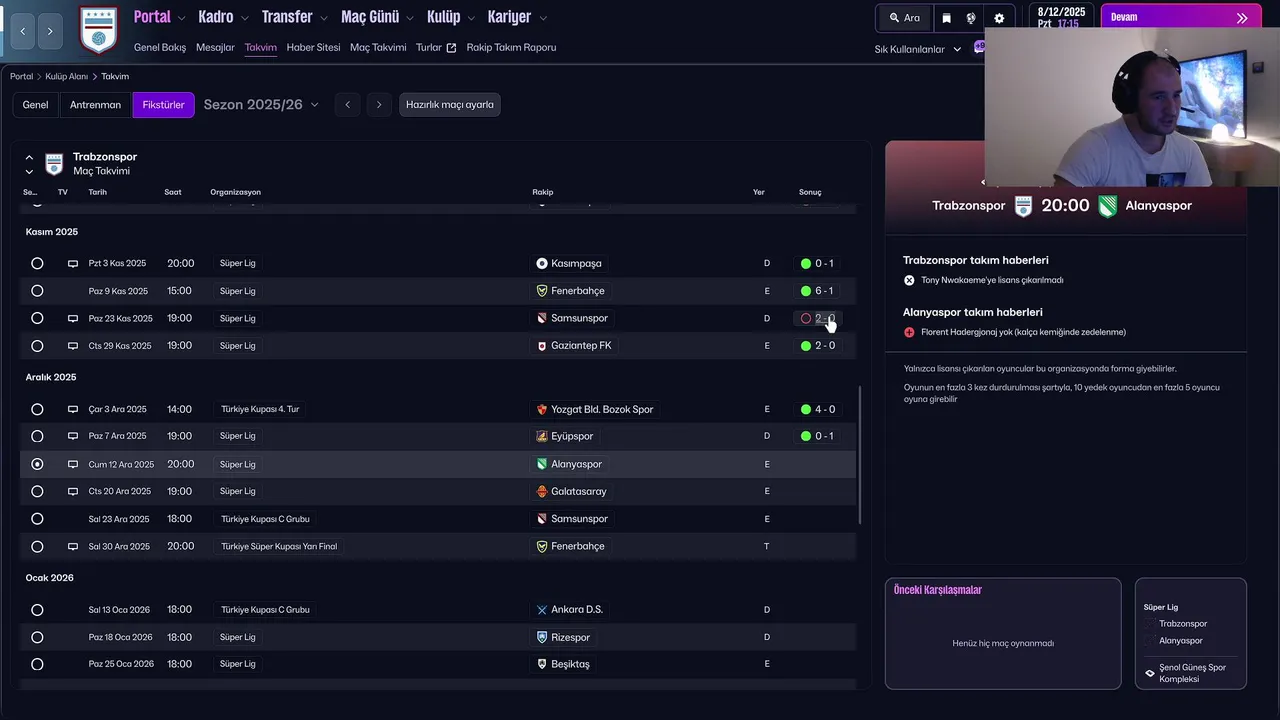Image resolution: width=1280 pixels, height=720 pixels.
Task: Click down chevron beside Maç Takvimi
Action: click(x=29, y=171)
